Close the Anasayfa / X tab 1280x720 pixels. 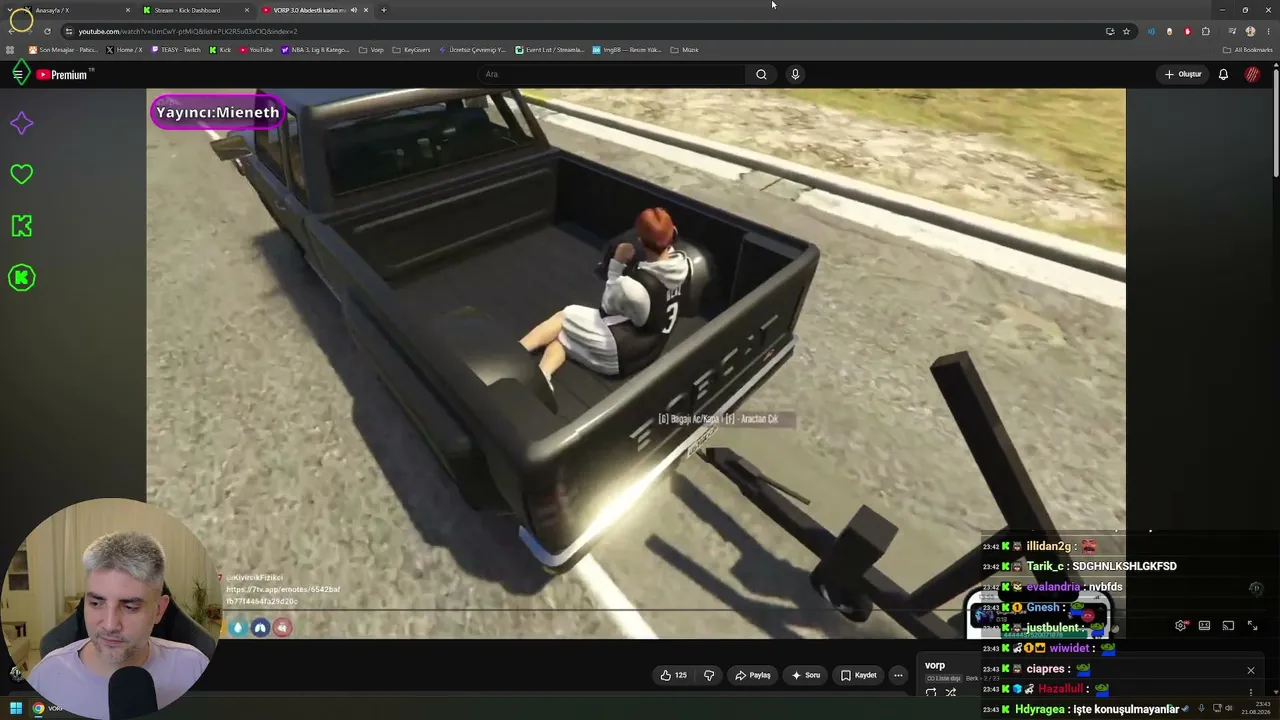[x=127, y=10]
